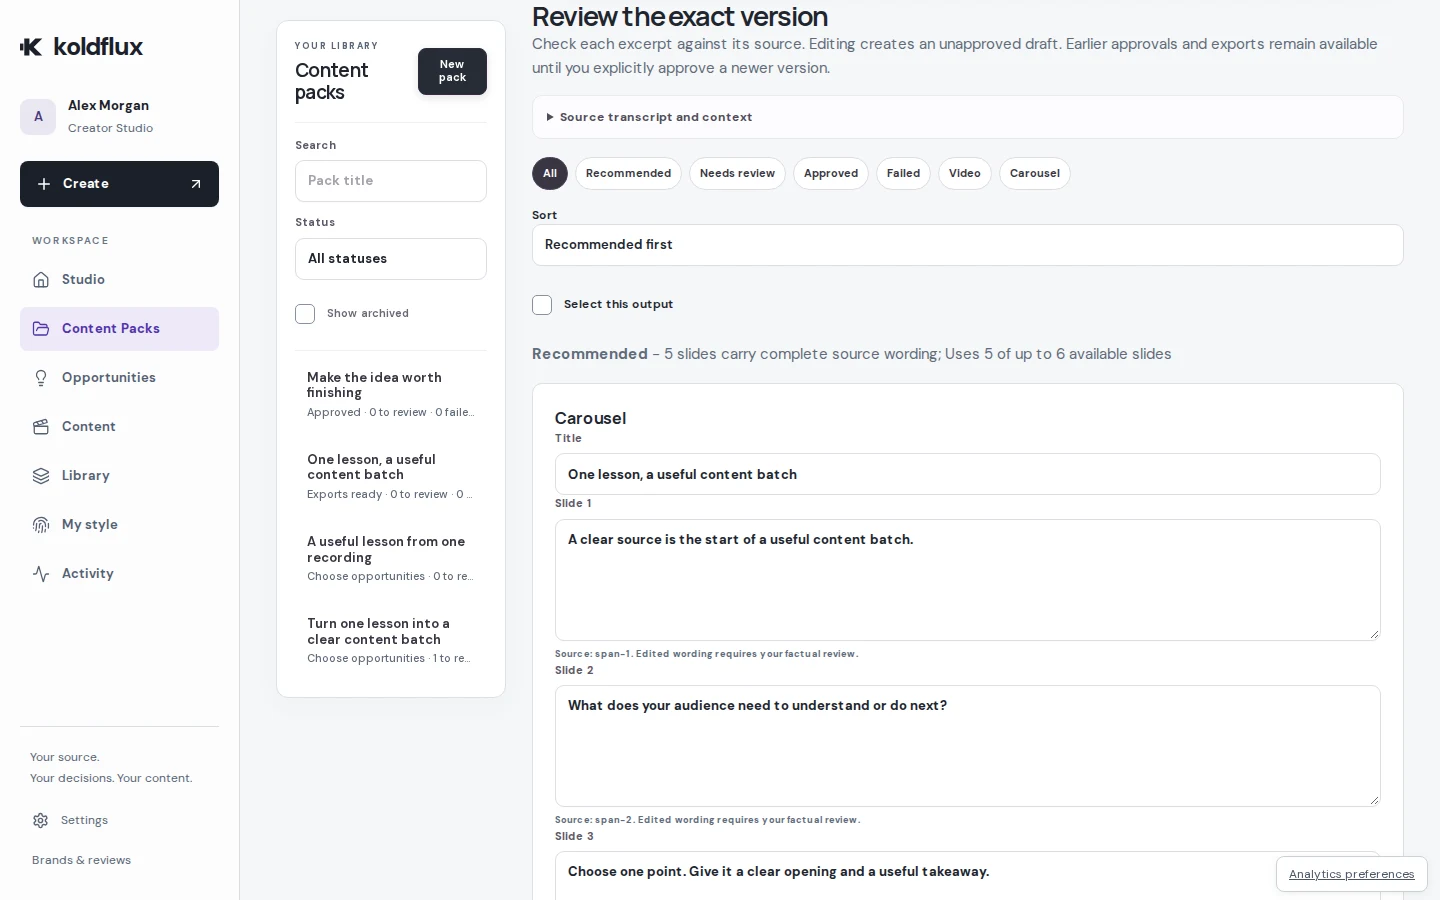This screenshot has width=1440, height=900.
Task: Click the arrow icon on Create button
Action: coord(196,184)
